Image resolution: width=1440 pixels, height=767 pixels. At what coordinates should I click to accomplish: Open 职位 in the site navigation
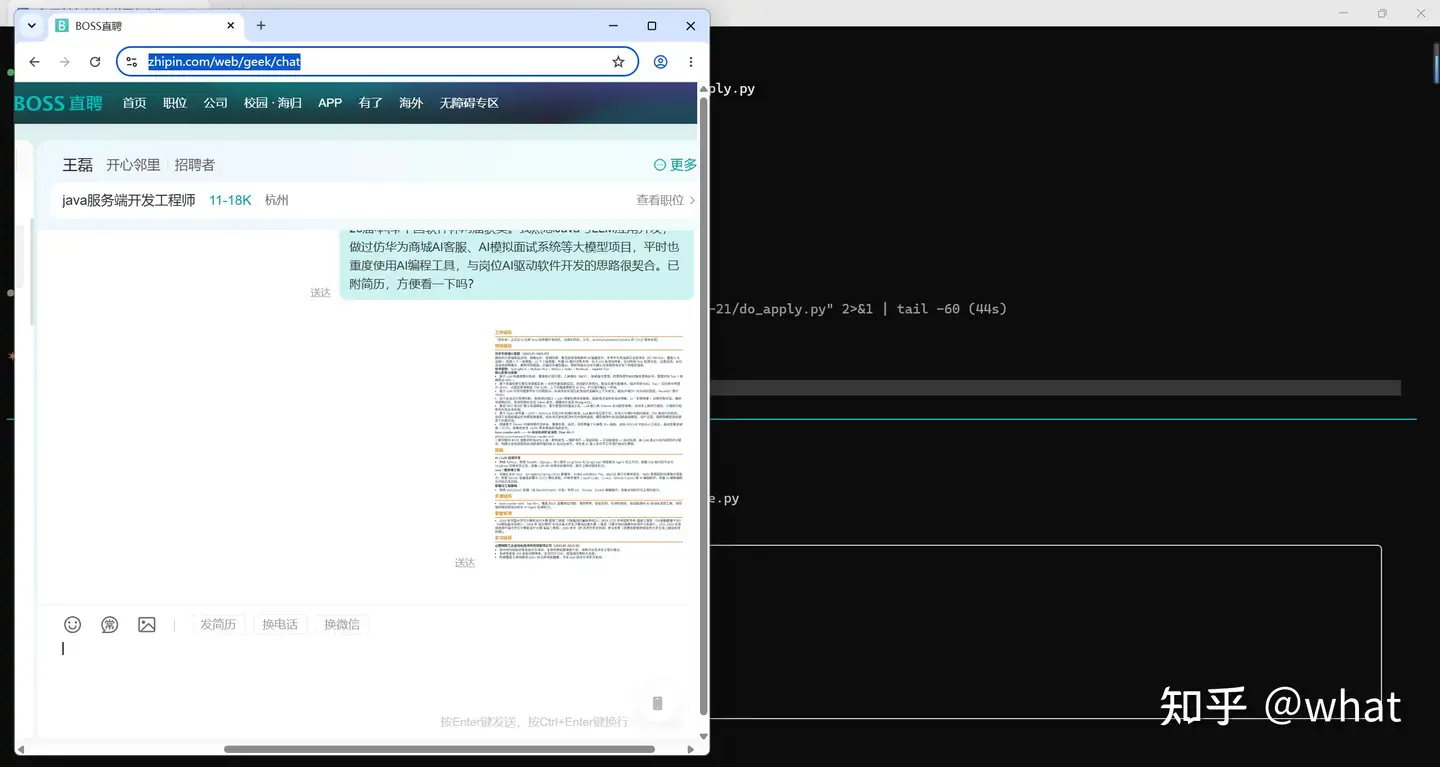click(175, 103)
